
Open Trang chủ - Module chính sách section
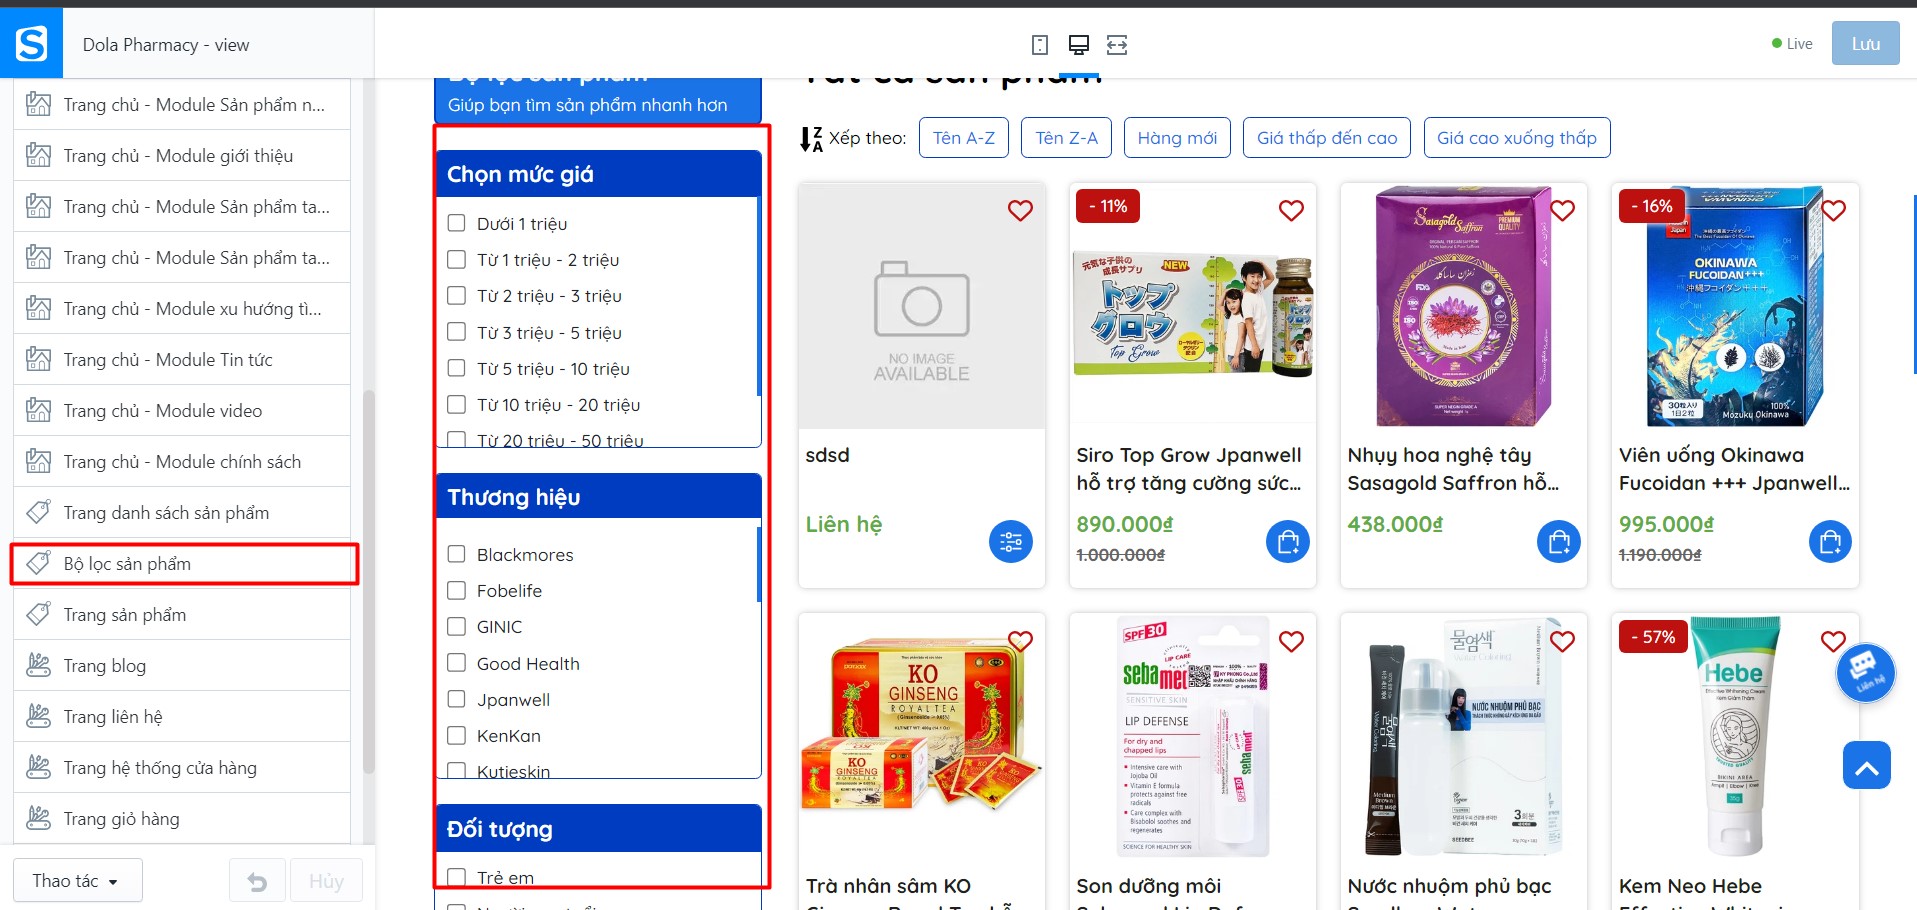pos(182,461)
